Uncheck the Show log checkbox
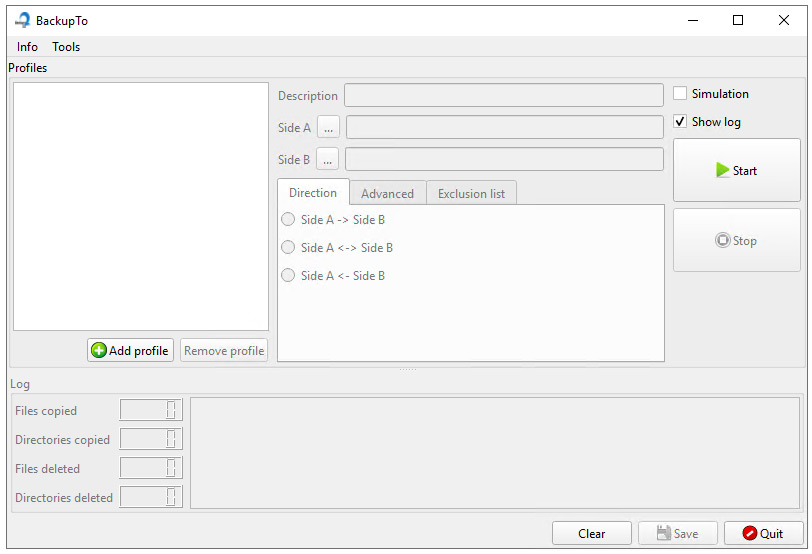Viewport: 812px width, 554px height. point(680,121)
